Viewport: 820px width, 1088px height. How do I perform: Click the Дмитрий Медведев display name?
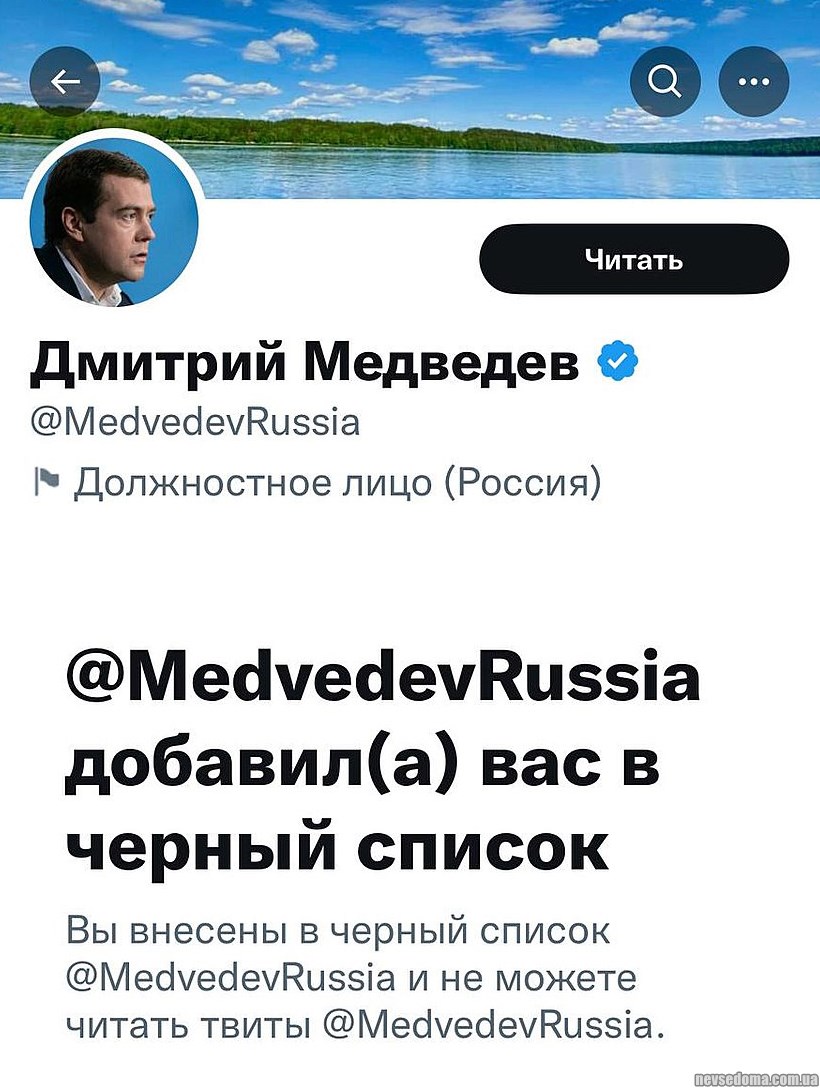click(x=305, y=364)
